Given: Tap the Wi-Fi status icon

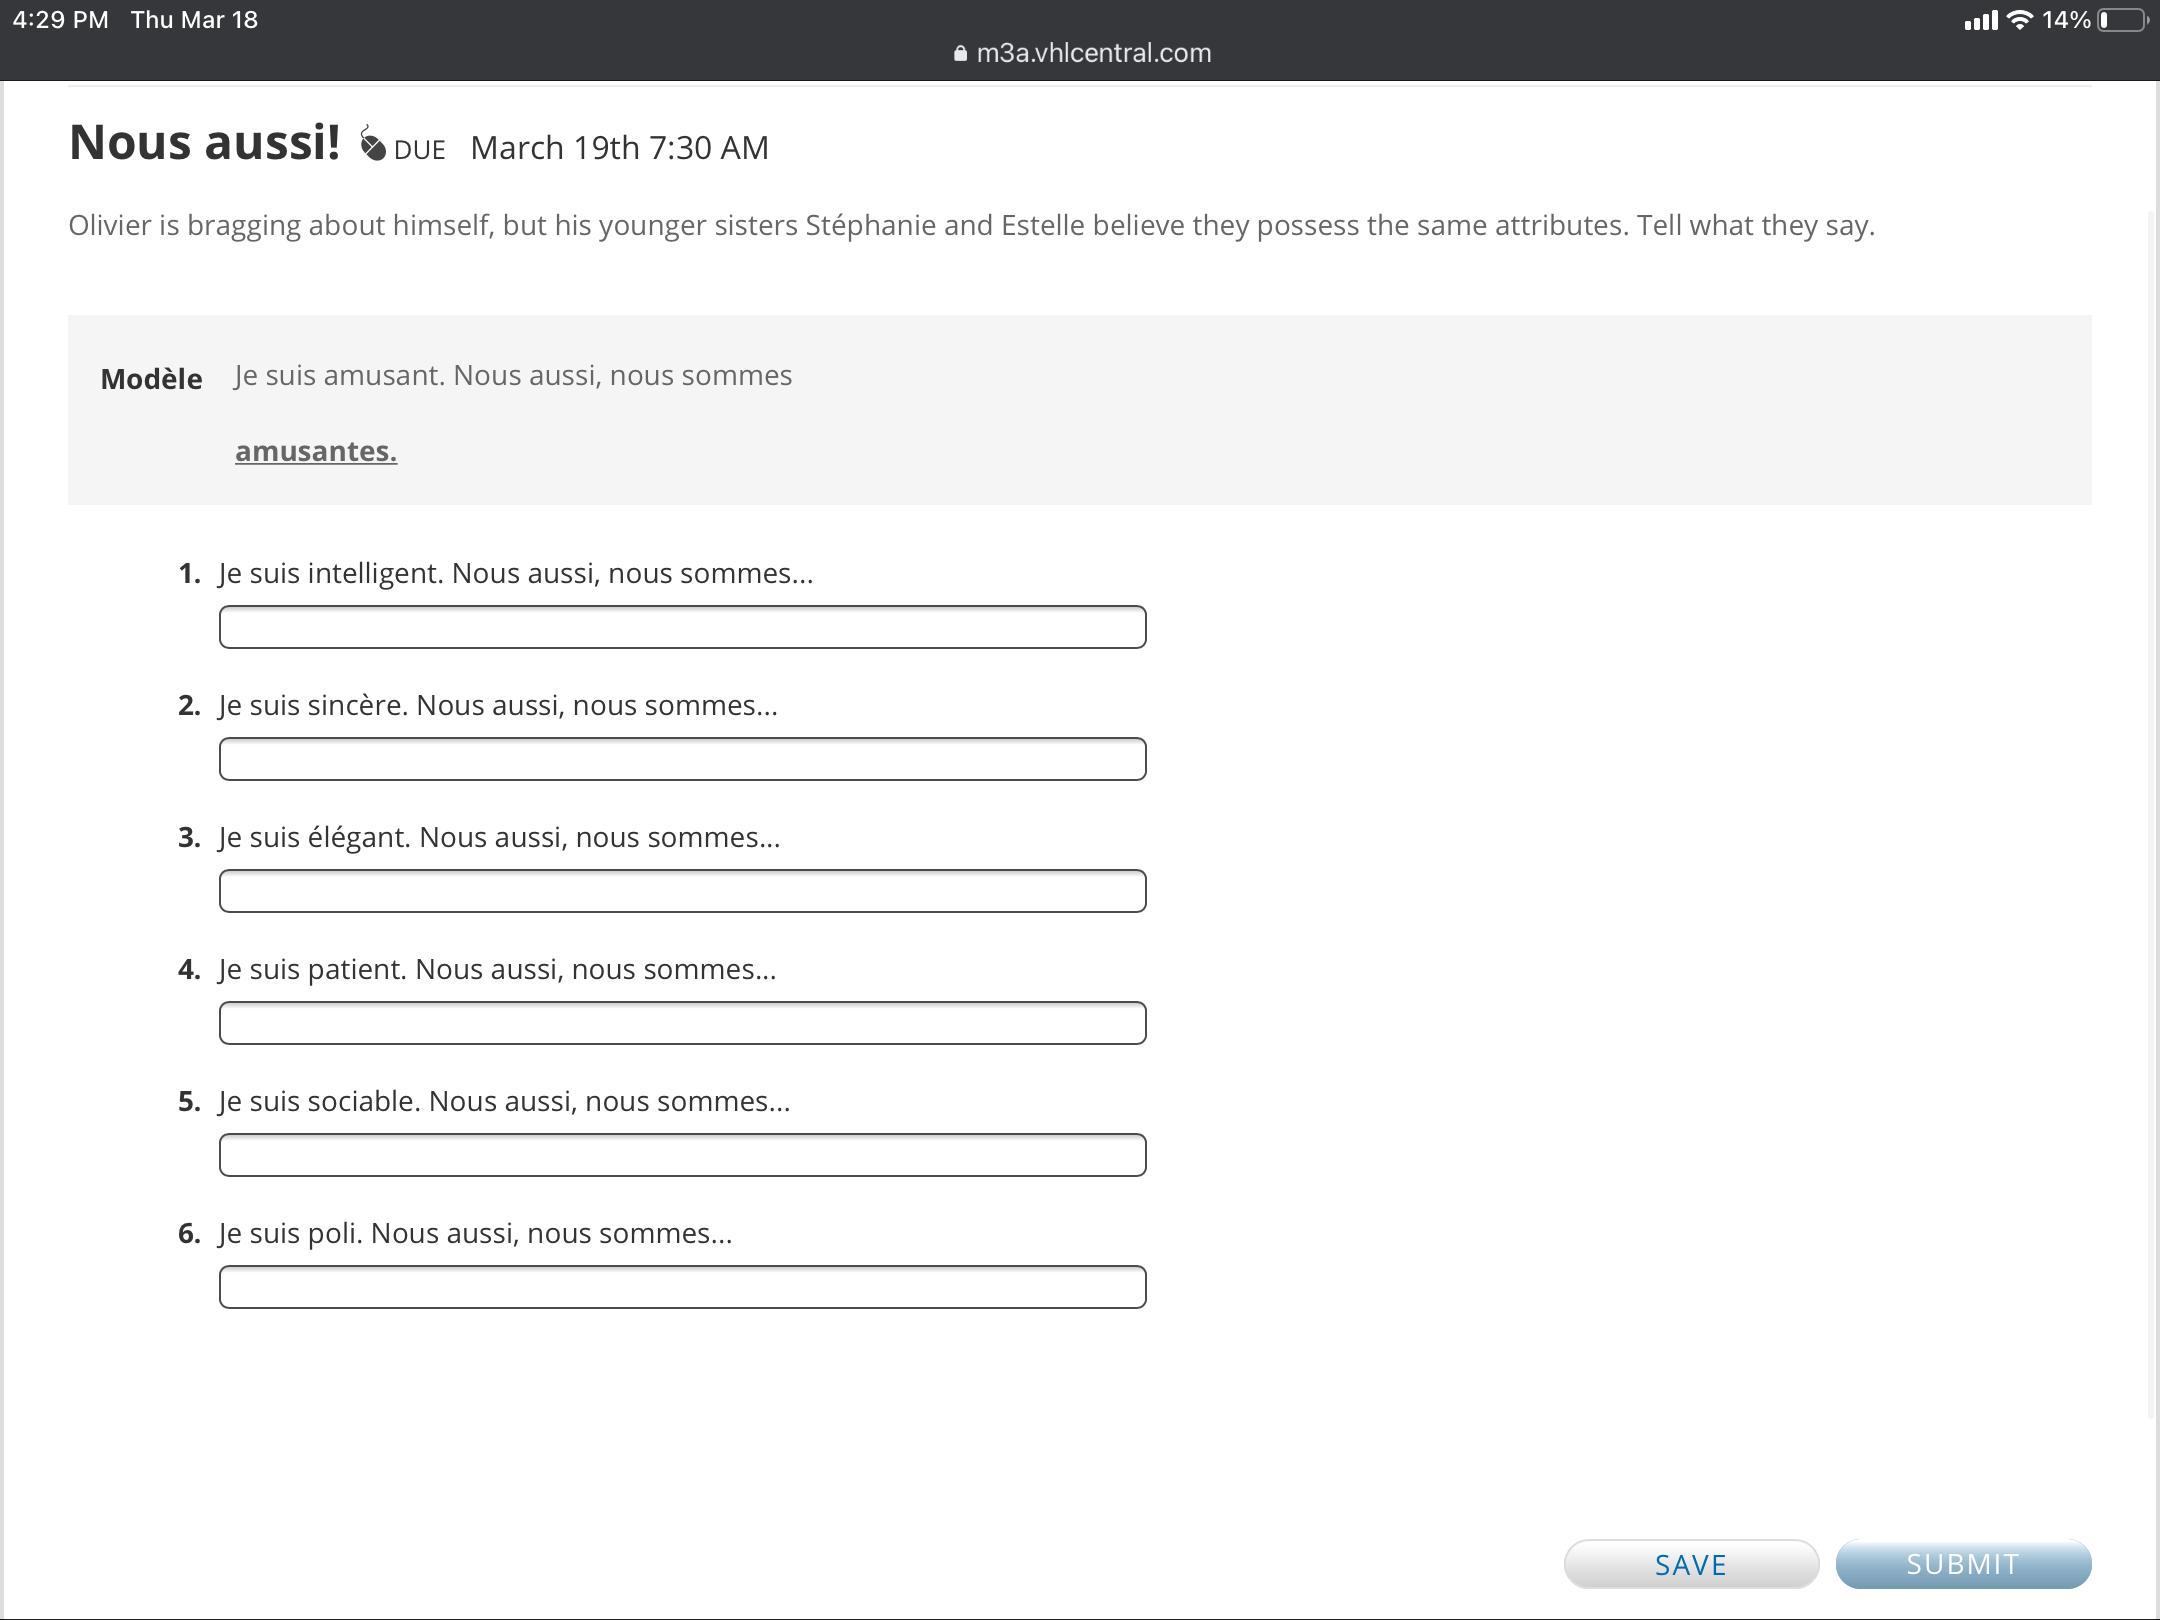Looking at the screenshot, I should click(x=2020, y=20).
